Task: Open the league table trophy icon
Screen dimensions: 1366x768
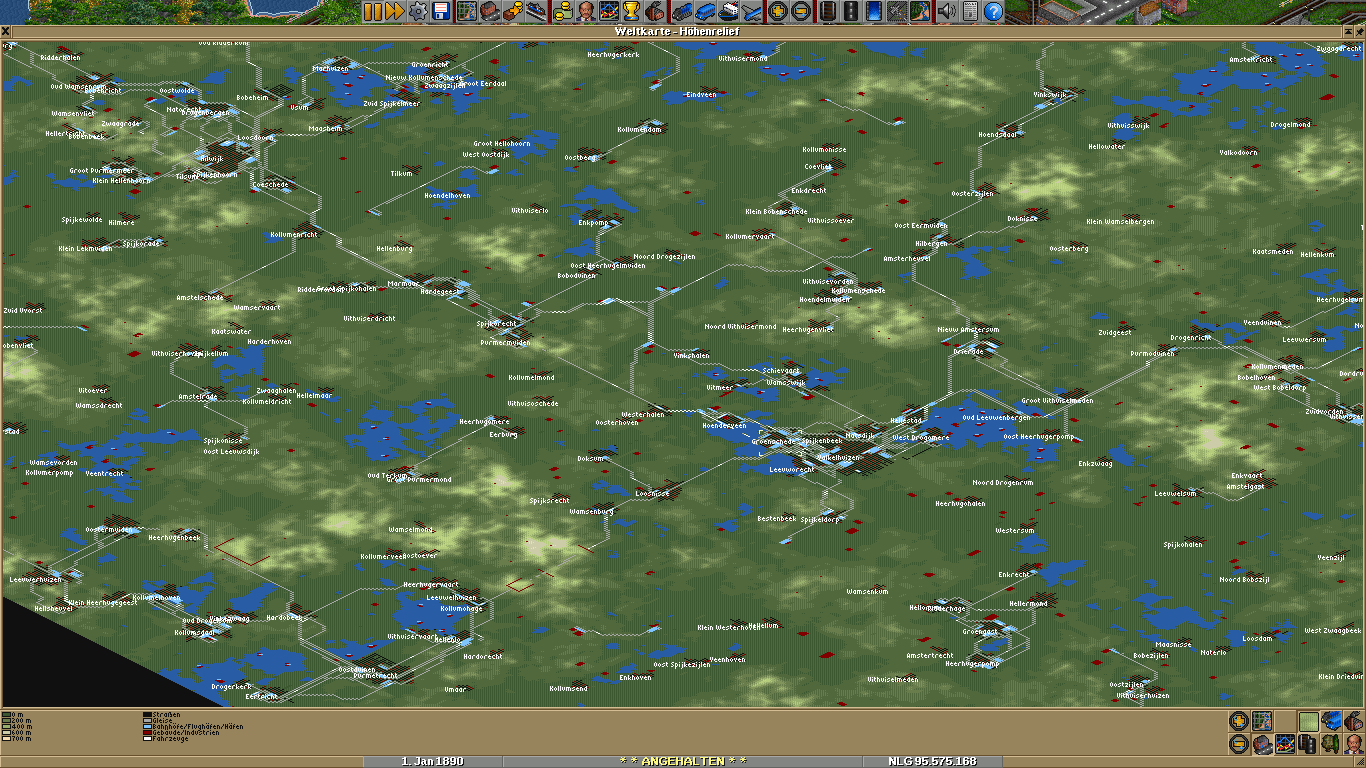Action: coord(631,11)
